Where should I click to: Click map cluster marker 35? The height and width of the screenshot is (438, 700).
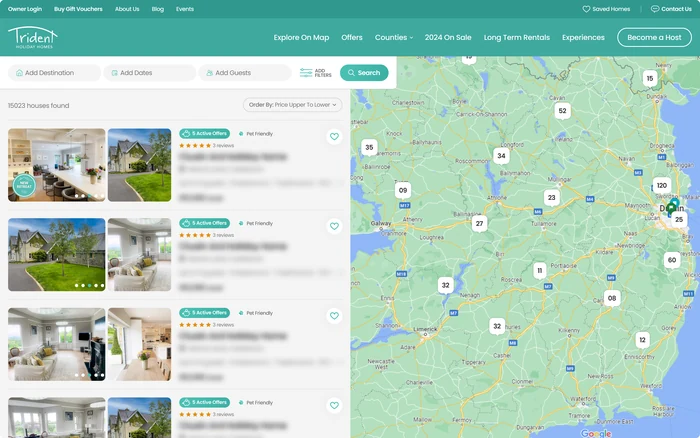pos(369,147)
